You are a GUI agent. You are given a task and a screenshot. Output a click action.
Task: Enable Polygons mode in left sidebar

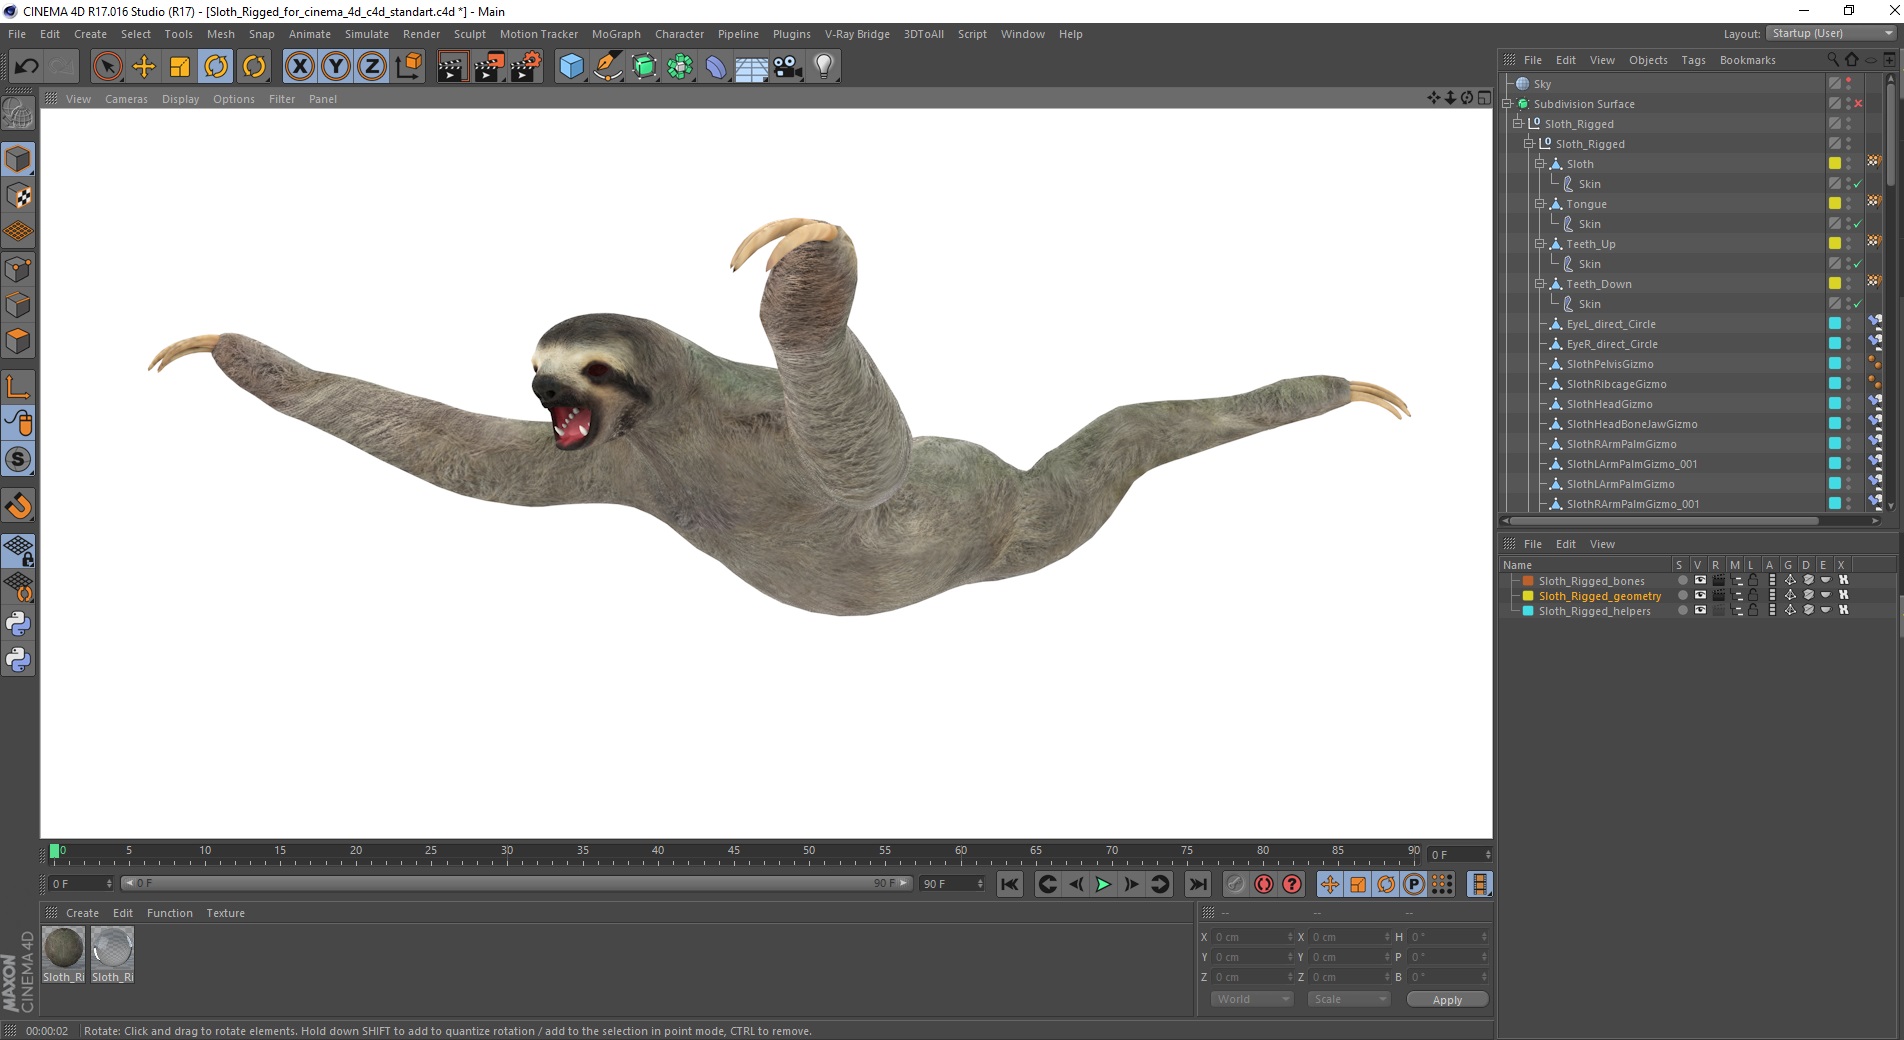[18, 341]
